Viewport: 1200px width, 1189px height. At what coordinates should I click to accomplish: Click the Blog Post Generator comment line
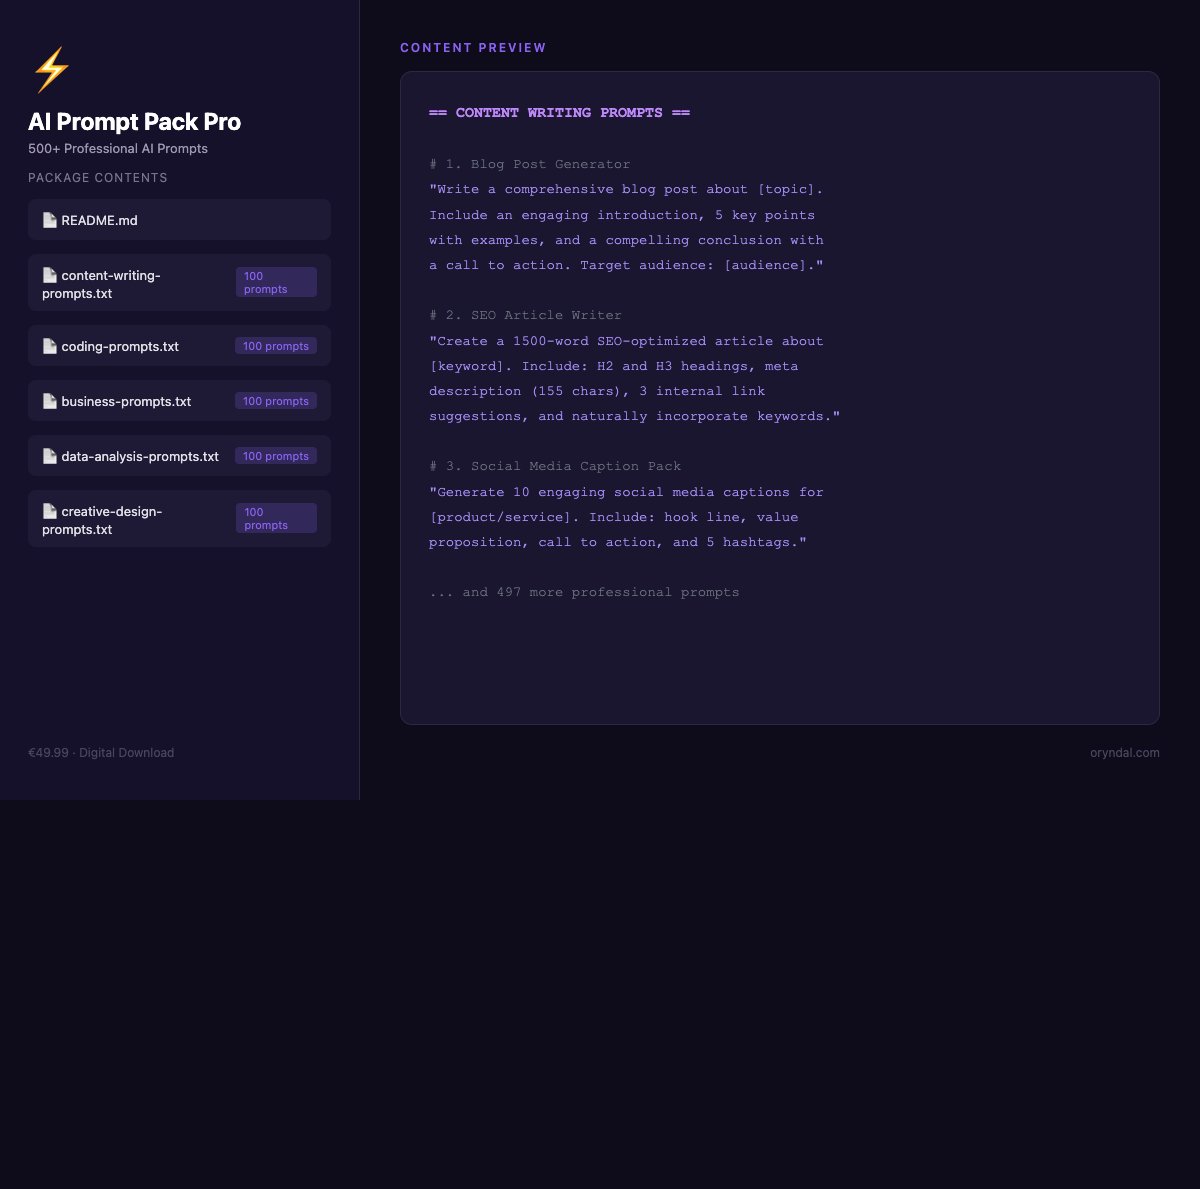click(530, 164)
